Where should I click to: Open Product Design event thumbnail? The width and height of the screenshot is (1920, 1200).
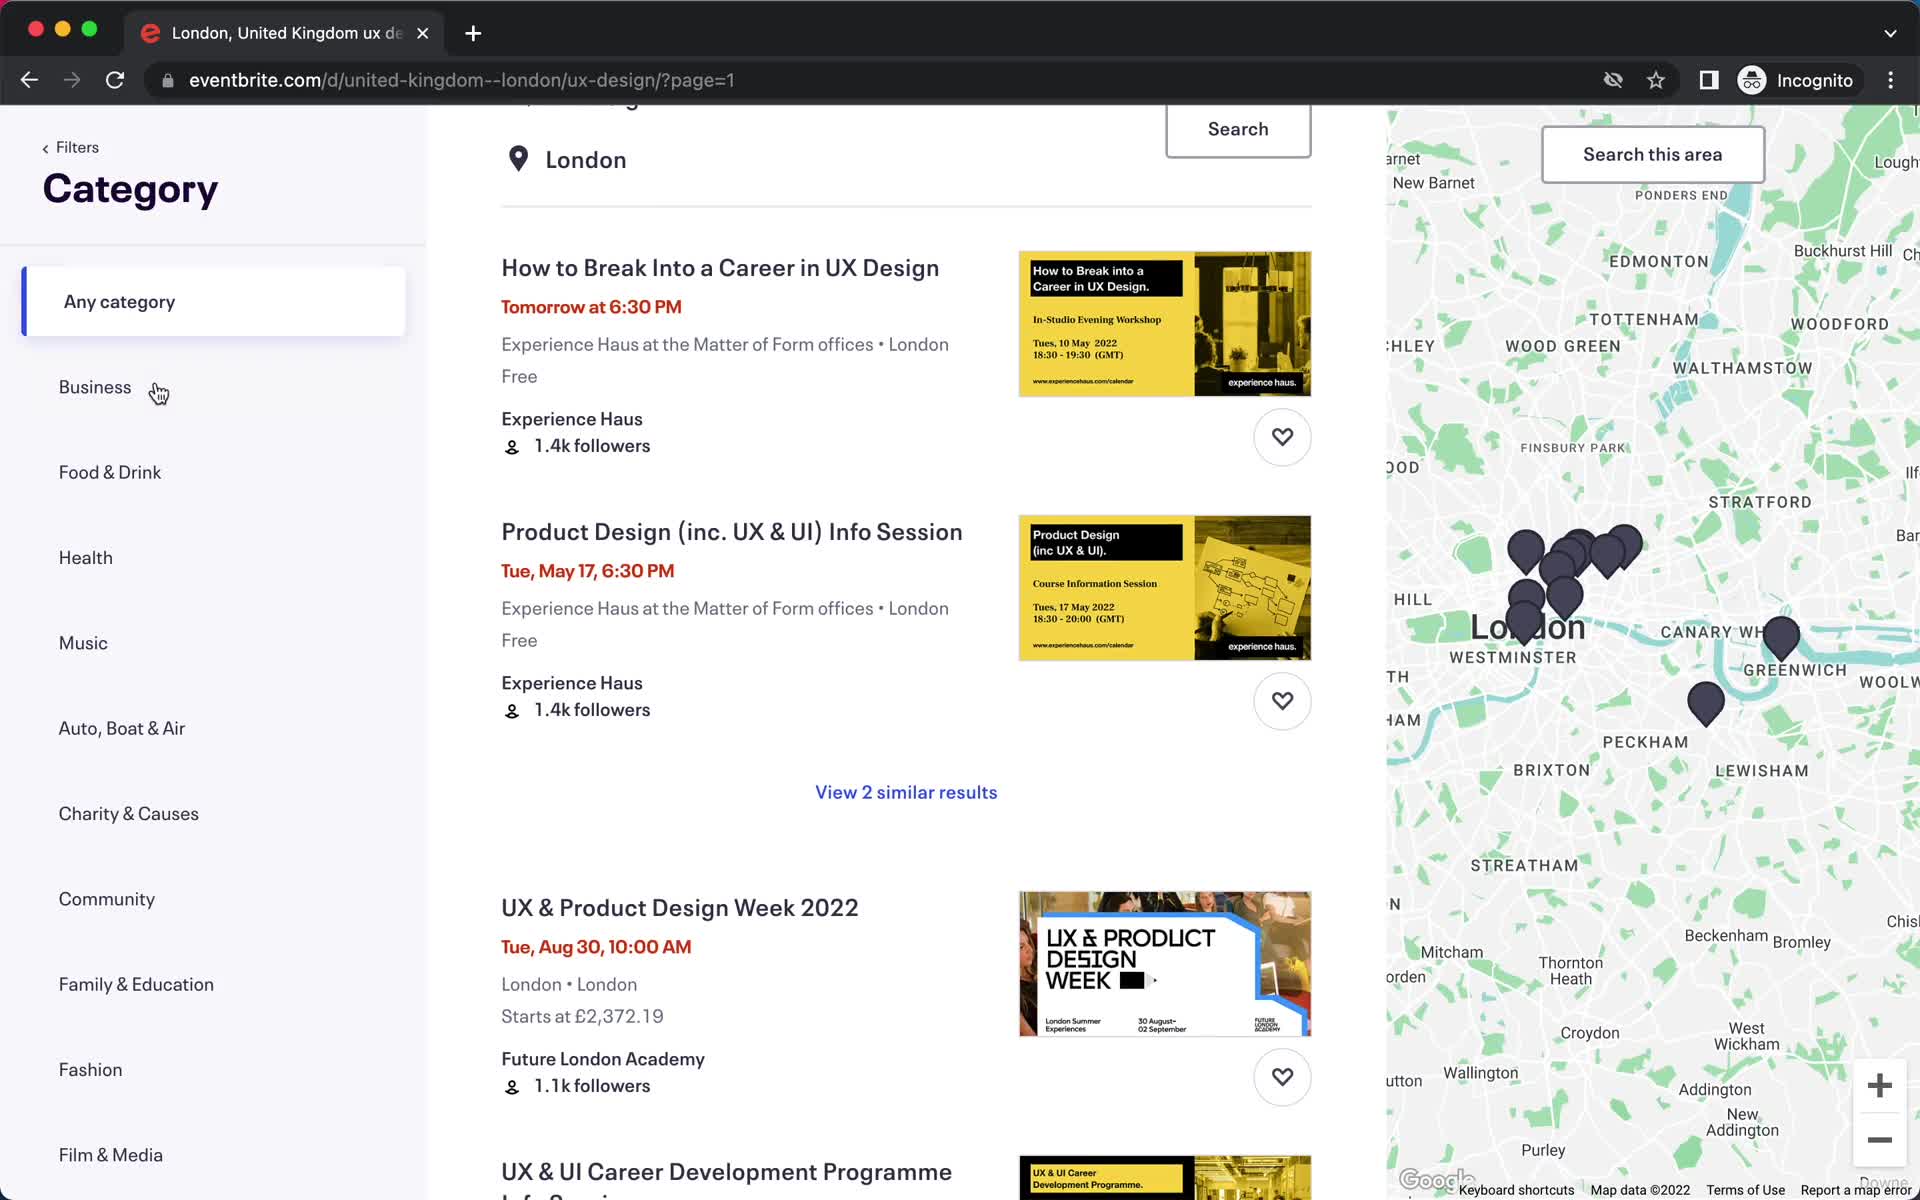[x=1165, y=588]
